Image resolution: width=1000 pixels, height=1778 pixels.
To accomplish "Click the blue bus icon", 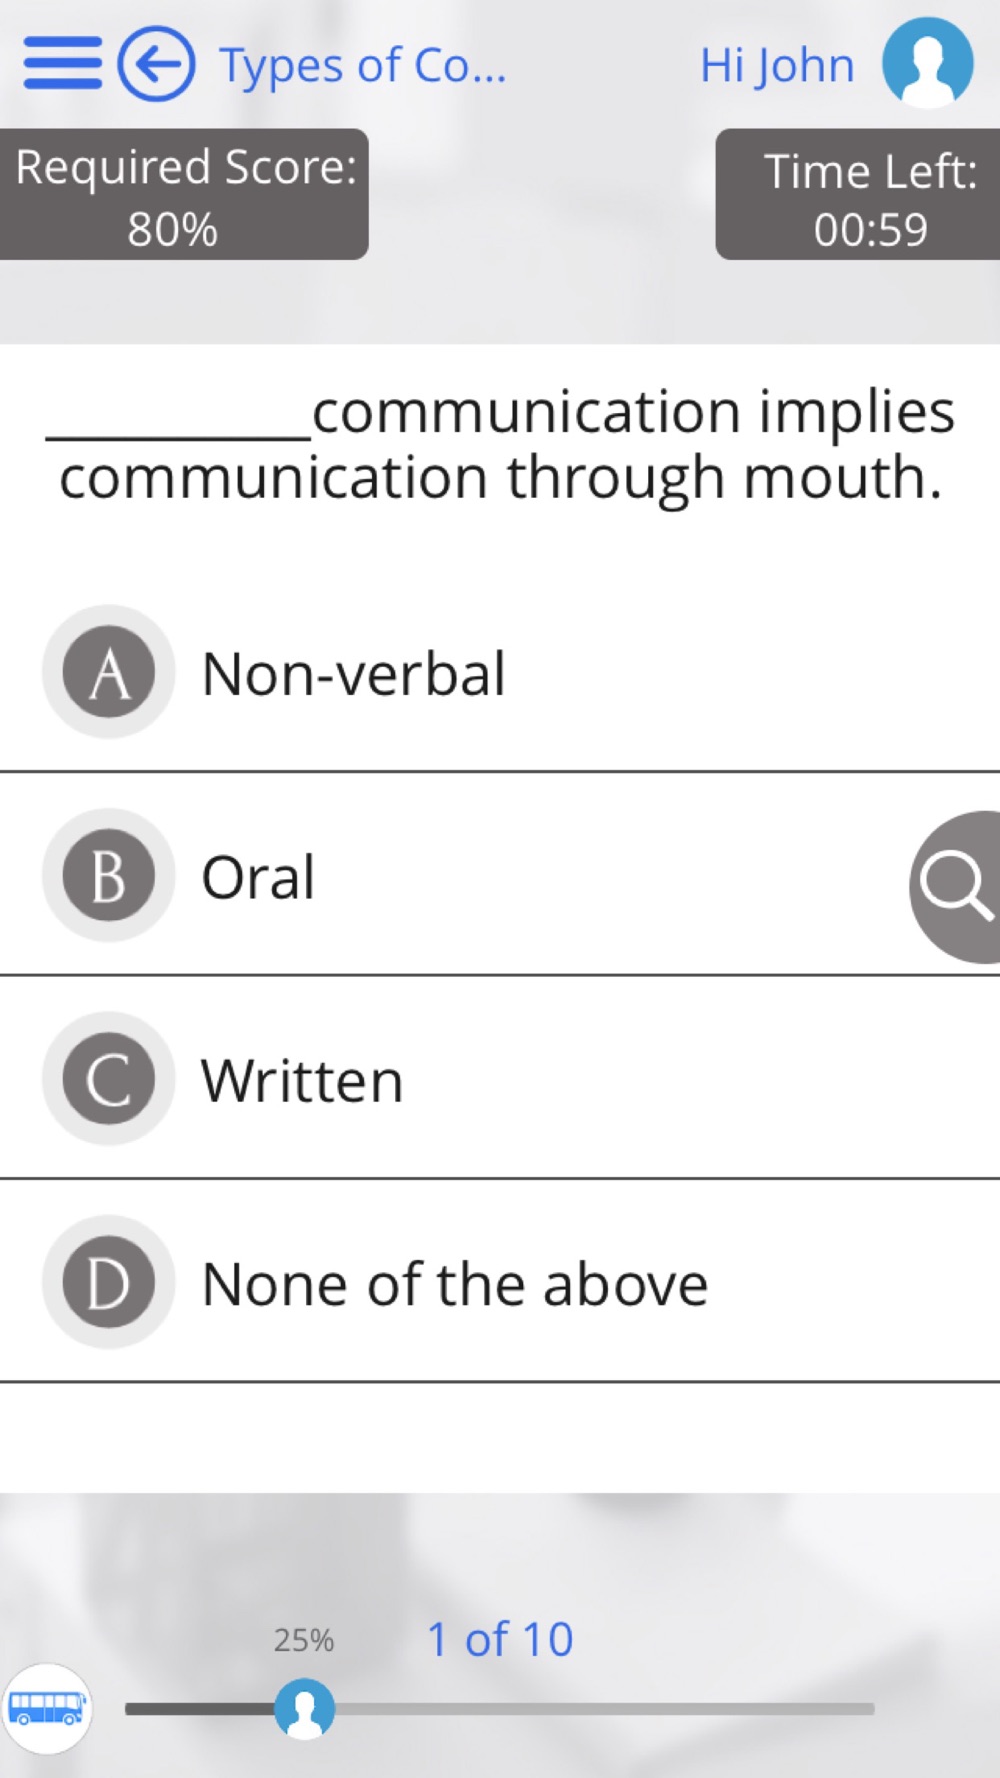I will [x=46, y=1708].
